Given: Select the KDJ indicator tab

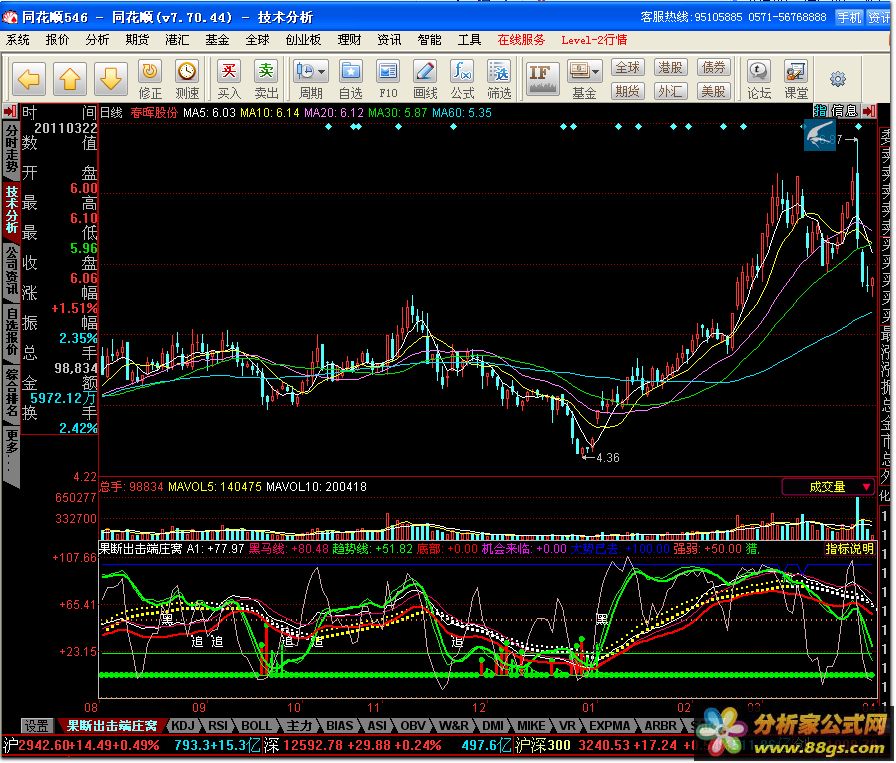Looking at the screenshot, I should 183,726.
